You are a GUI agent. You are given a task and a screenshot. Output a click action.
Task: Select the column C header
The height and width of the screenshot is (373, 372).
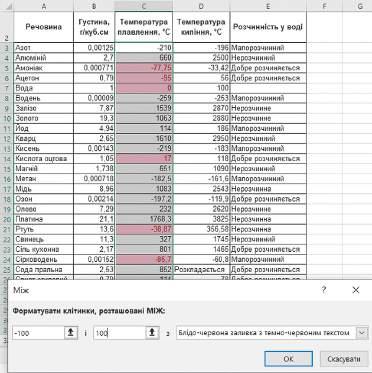[x=144, y=6]
